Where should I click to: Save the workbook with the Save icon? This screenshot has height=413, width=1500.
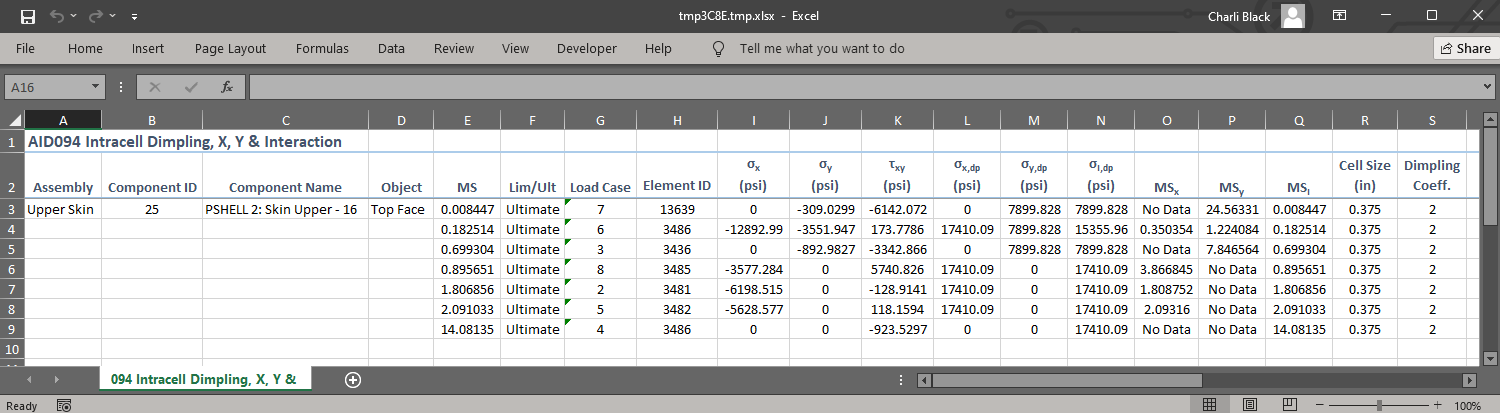[x=27, y=16]
